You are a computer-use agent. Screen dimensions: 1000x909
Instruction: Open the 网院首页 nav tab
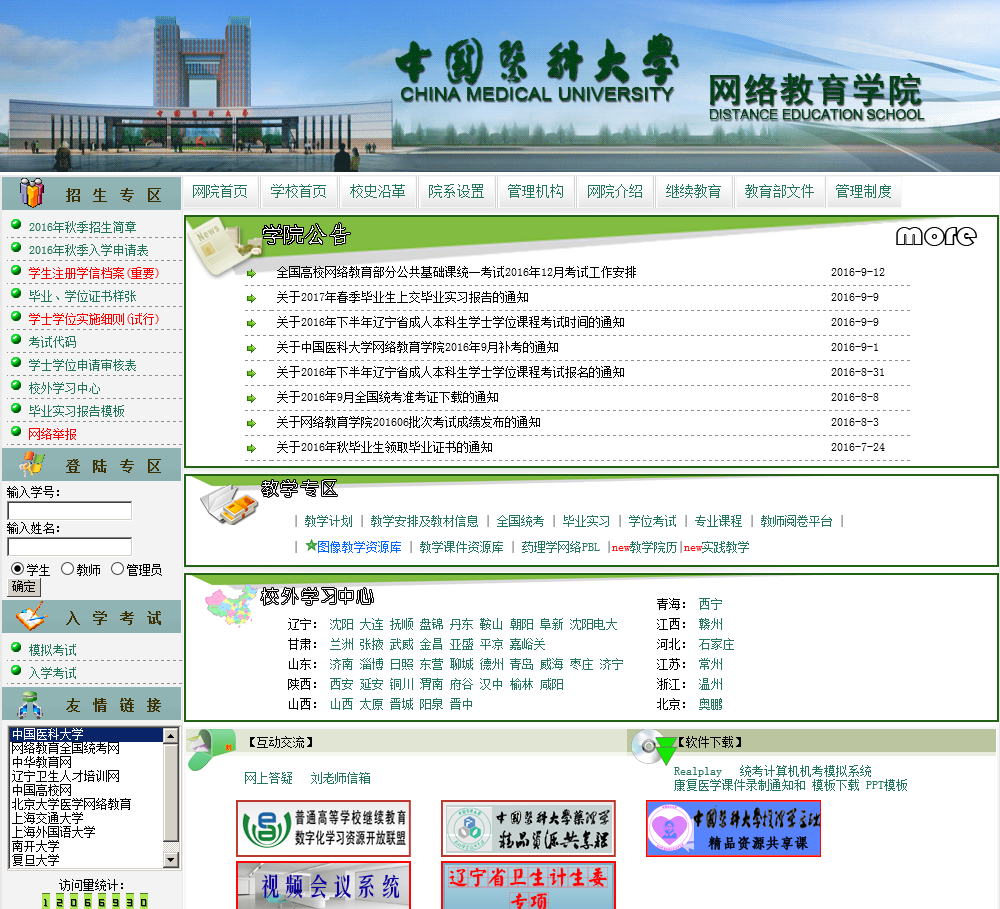tap(220, 191)
